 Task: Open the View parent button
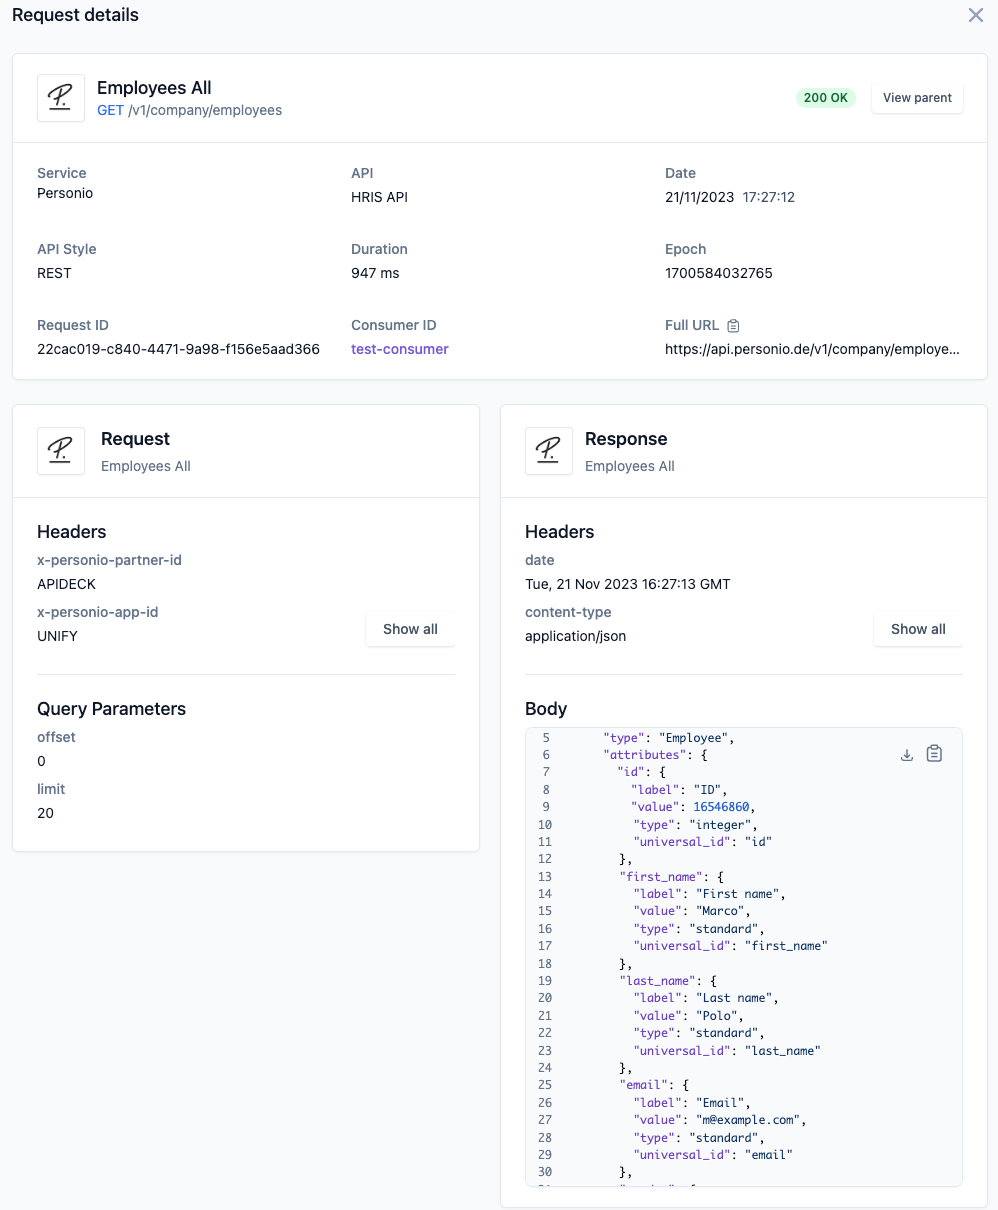coord(917,98)
